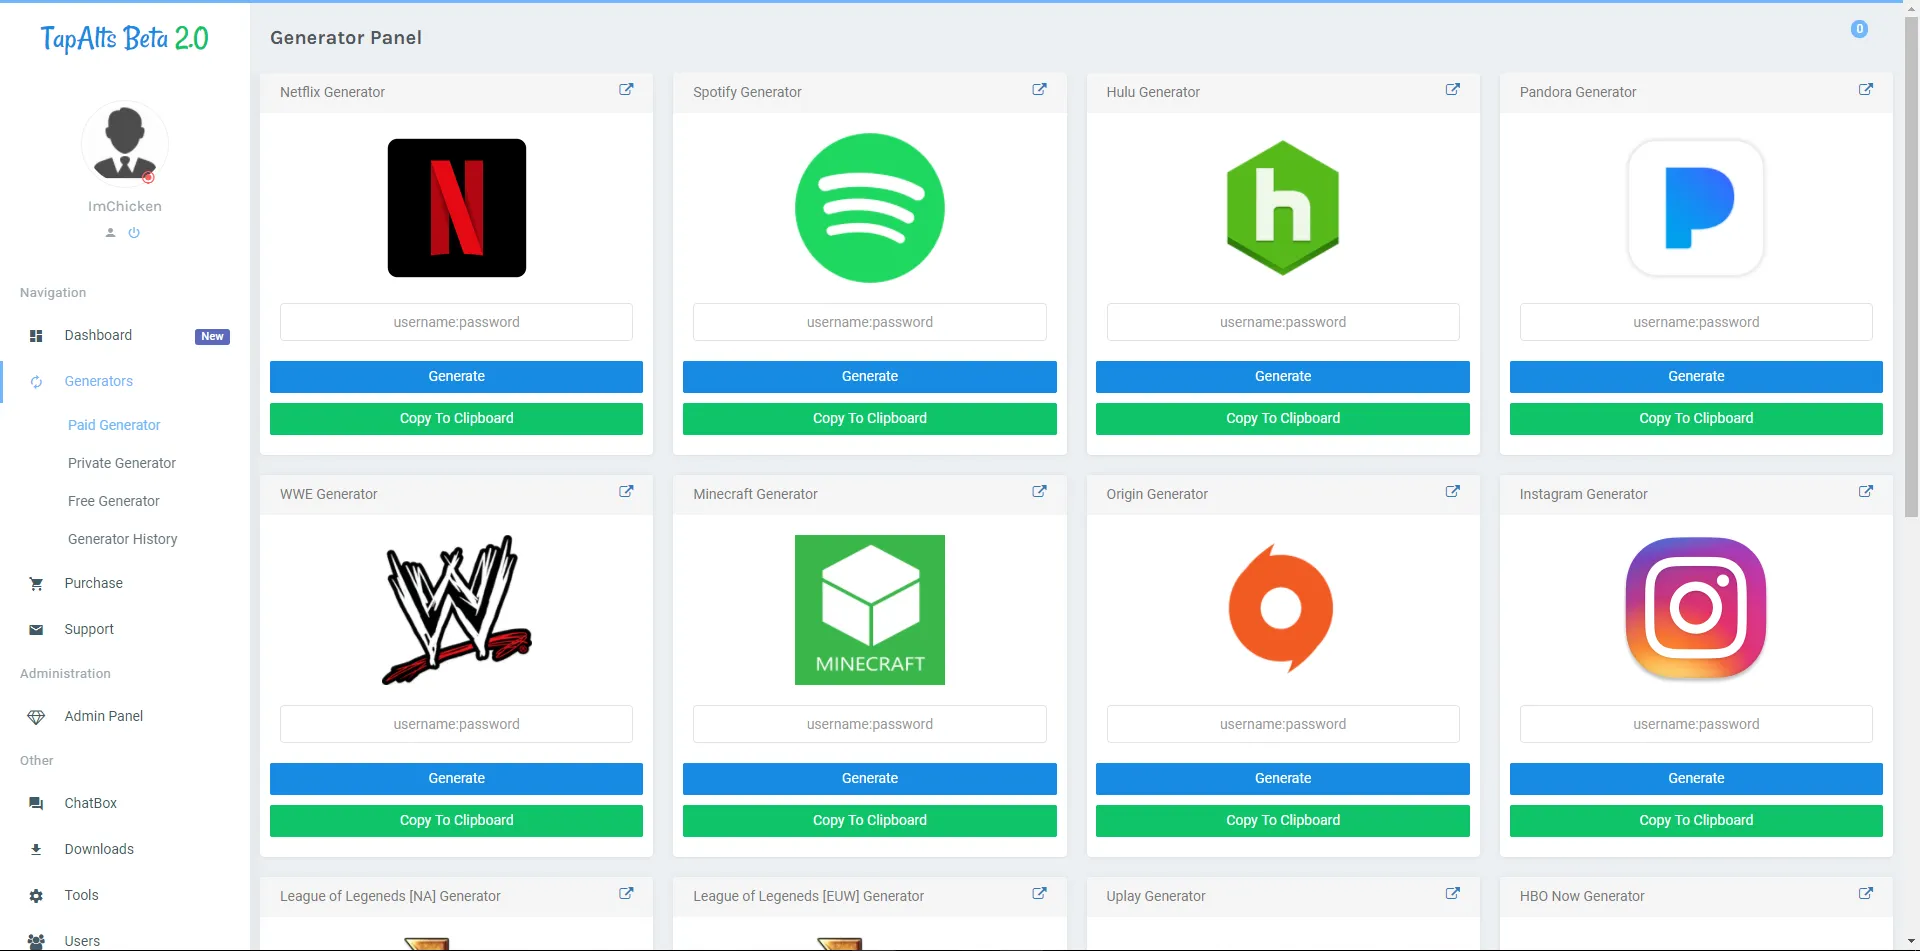This screenshot has height=951, width=1920.
Task: Click the Netflix username:password field
Action: coord(456,322)
